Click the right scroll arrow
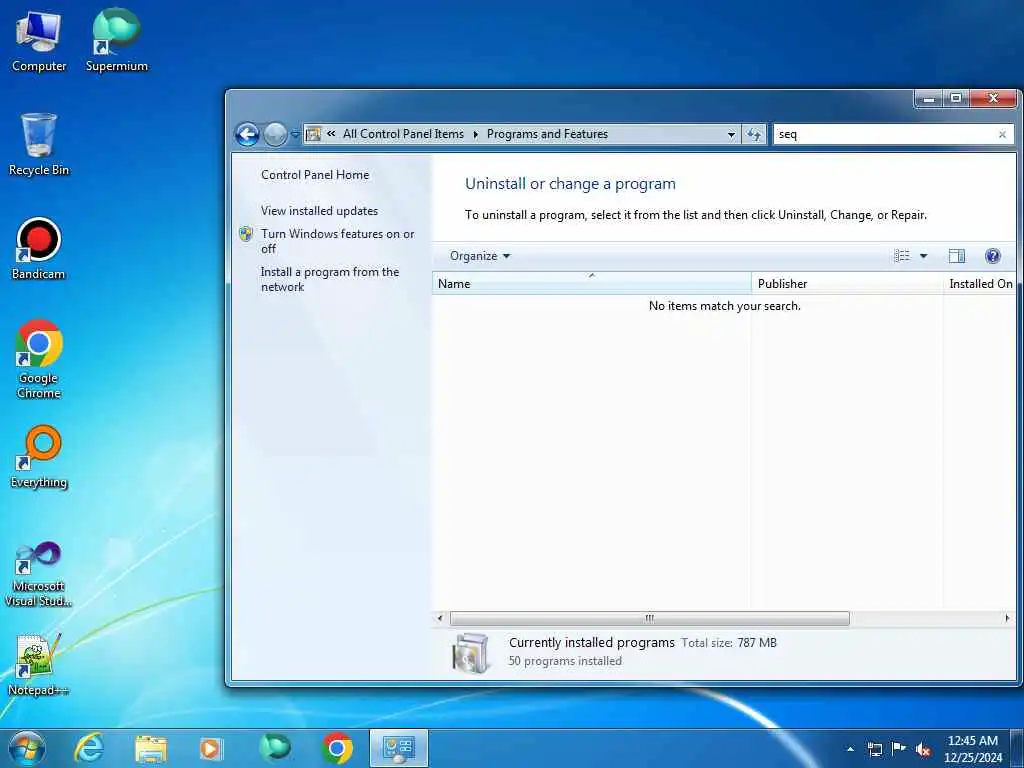Viewport: 1024px width, 768px height. pos(1006,618)
